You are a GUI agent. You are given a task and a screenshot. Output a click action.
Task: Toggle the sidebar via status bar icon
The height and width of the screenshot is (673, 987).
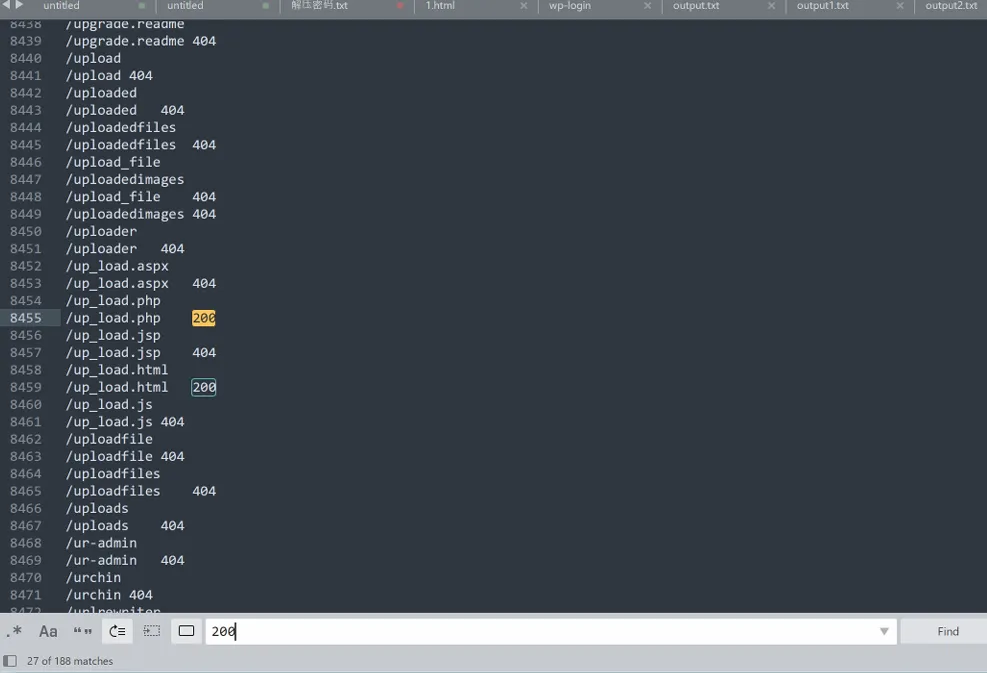coord(10,660)
